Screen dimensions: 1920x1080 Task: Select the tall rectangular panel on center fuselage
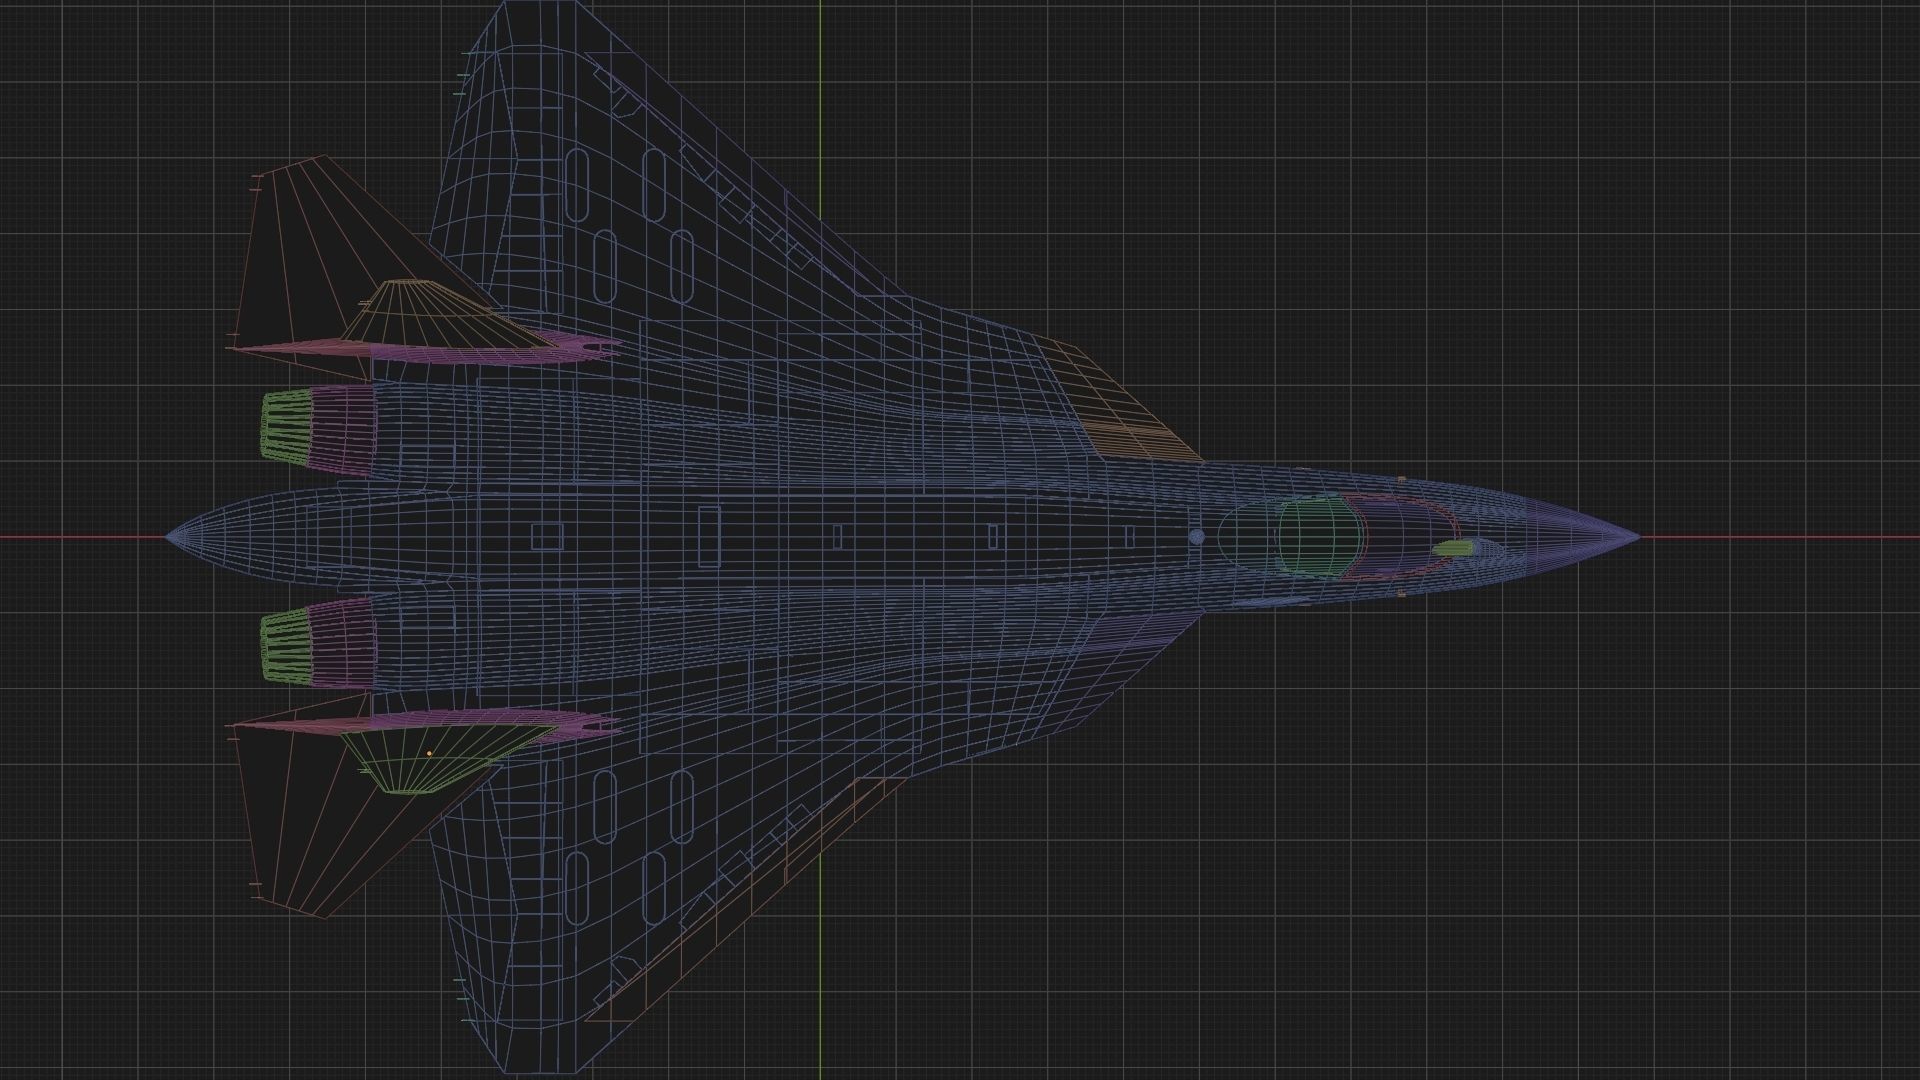point(709,537)
